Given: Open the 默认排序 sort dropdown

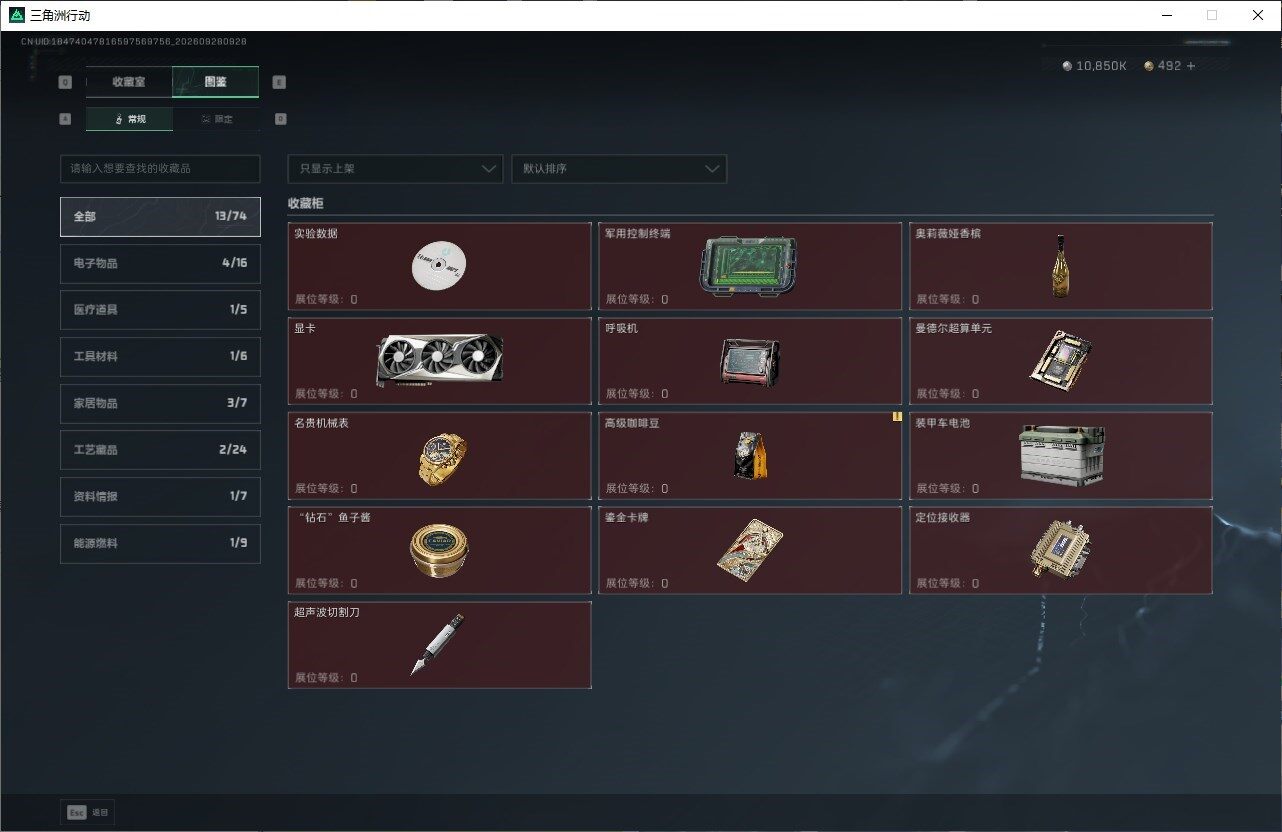Looking at the screenshot, I should click(x=619, y=169).
